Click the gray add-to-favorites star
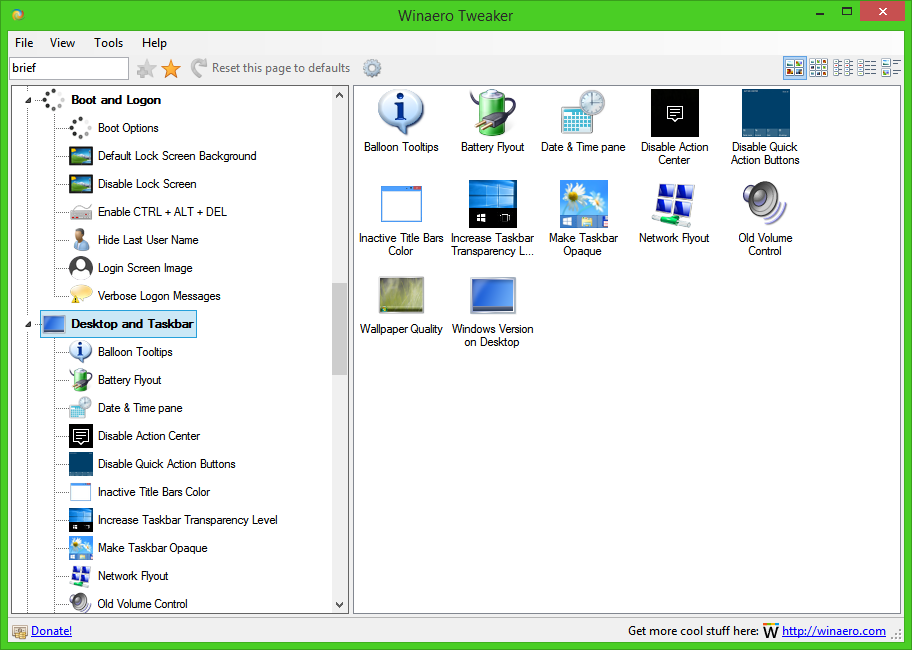The width and height of the screenshot is (912, 650). coord(146,69)
